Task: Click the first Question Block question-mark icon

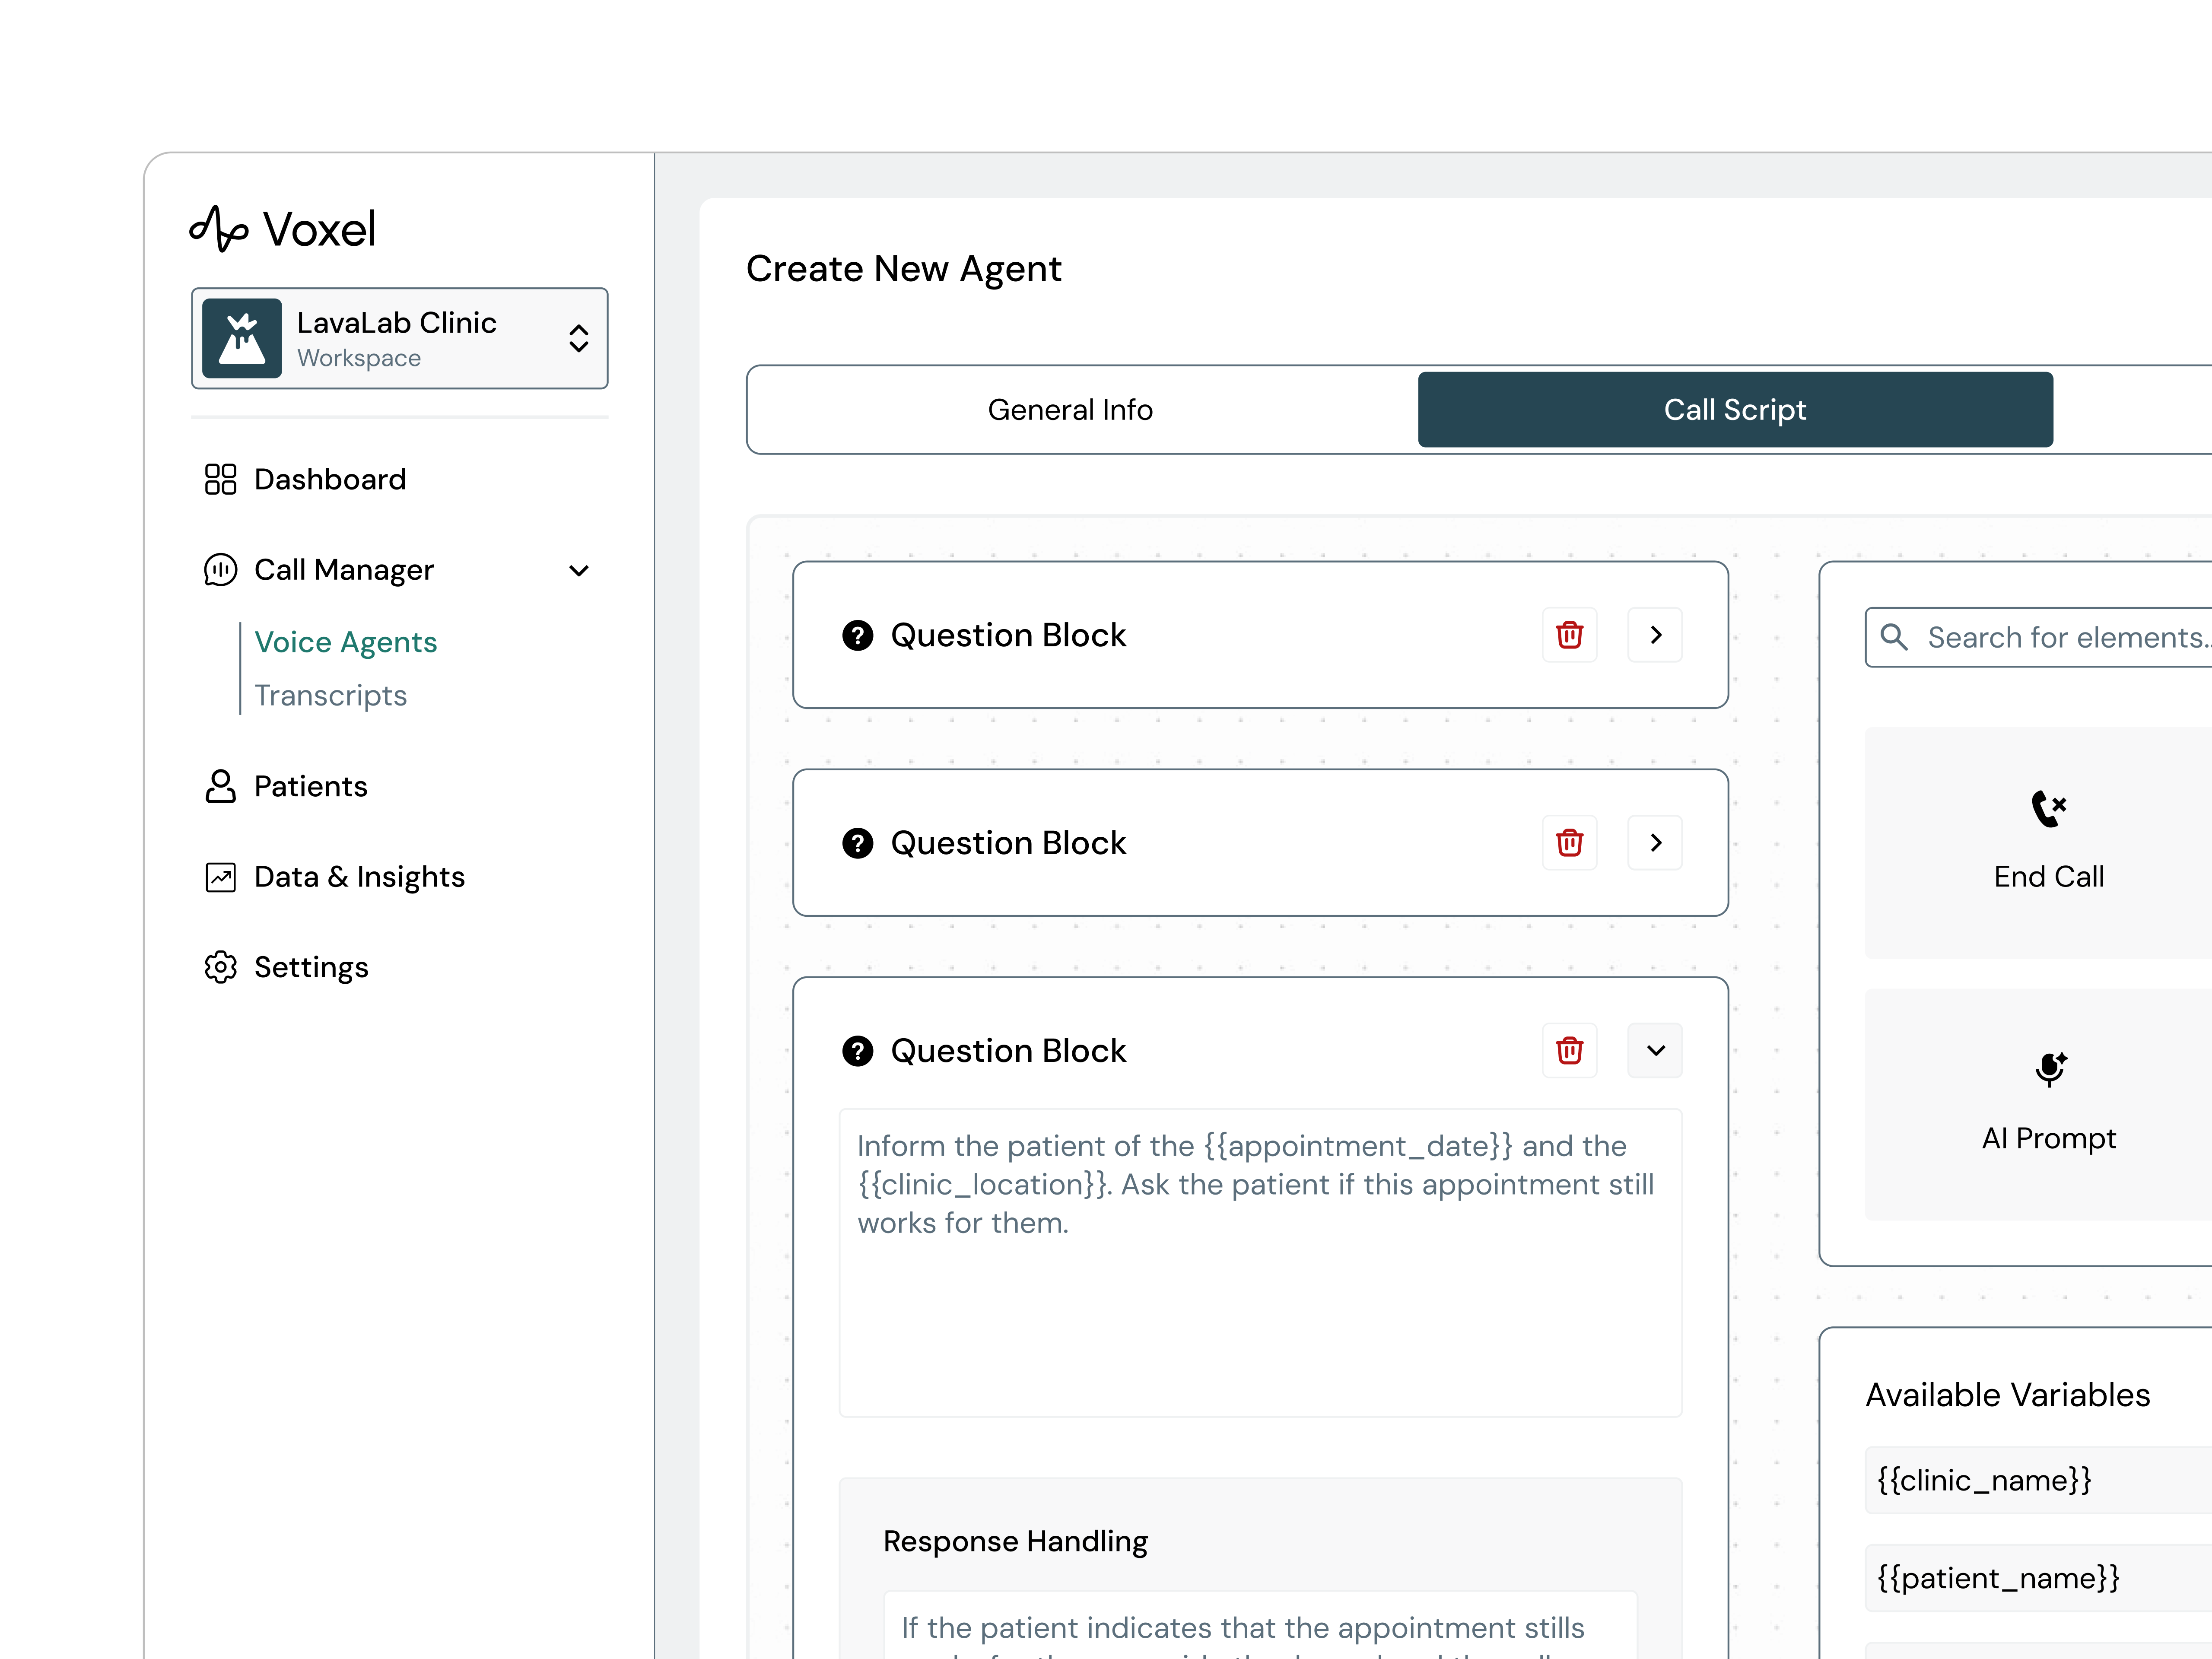Action: tap(857, 635)
